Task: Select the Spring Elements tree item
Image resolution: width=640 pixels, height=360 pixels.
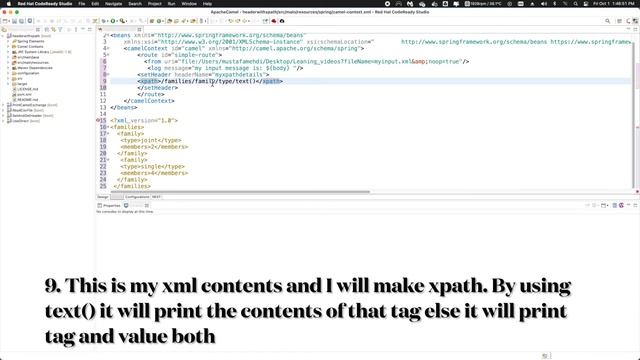Action: (31, 41)
